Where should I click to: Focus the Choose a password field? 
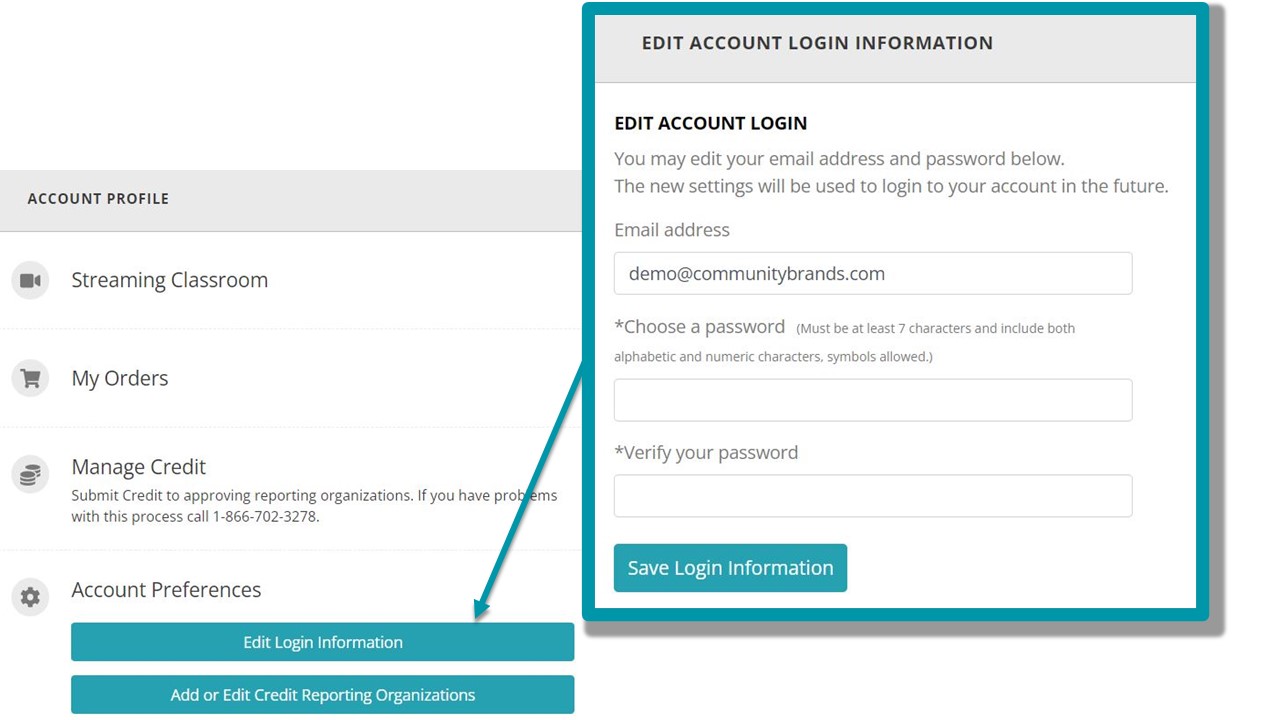point(873,400)
